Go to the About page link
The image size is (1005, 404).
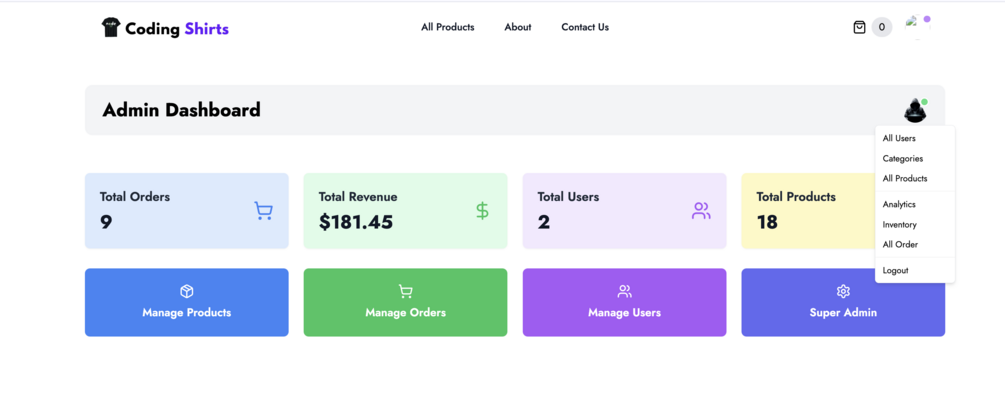(x=518, y=27)
